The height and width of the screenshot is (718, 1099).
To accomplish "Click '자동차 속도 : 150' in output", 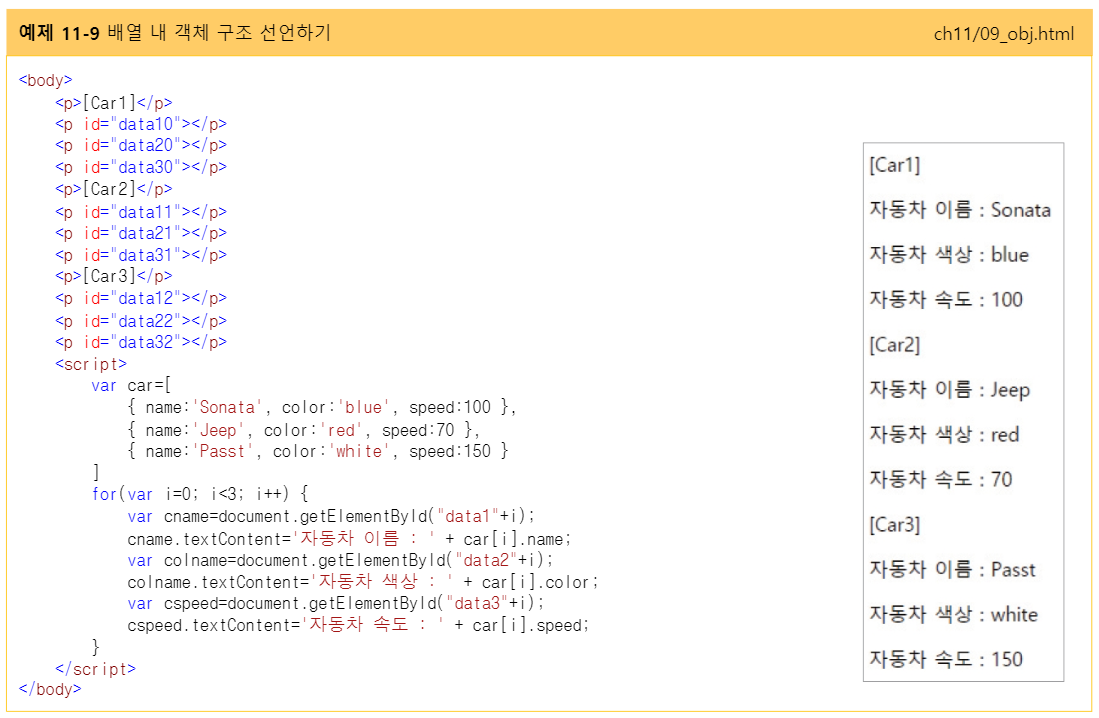I will (946, 659).
